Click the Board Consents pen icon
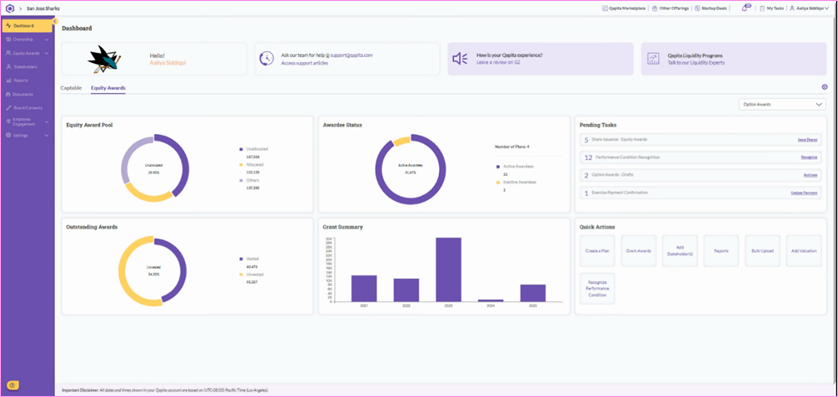 9,108
